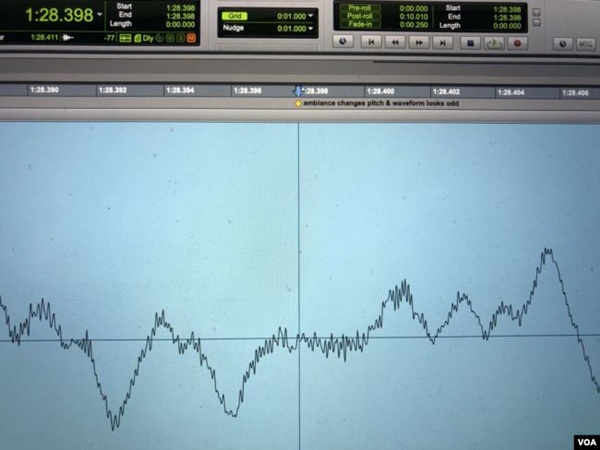Click the orange M button under main counter
The height and width of the screenshot is (450, 600).
pyautogui.click(x=191, y=37)
